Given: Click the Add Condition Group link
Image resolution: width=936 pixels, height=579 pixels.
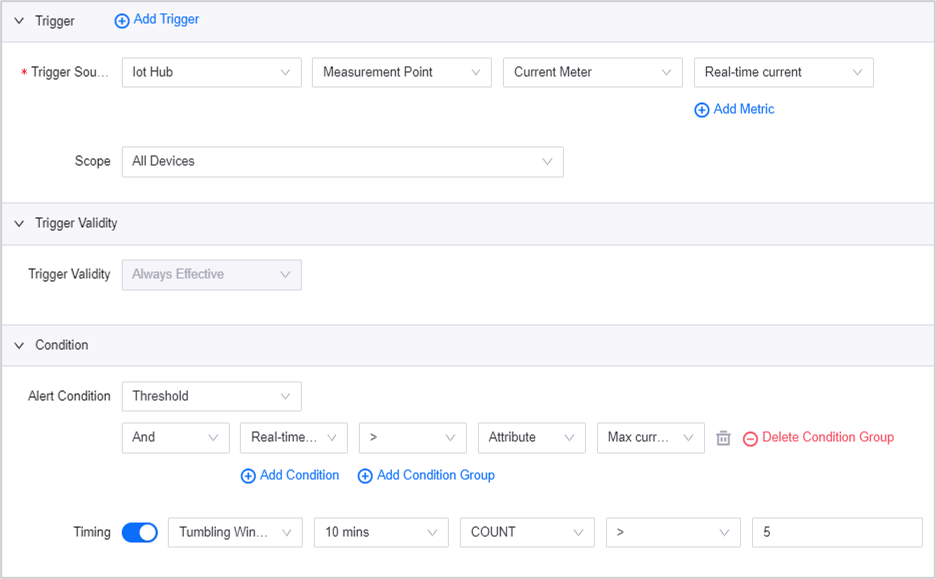Looking at the screenshot, I should [435, 475].
